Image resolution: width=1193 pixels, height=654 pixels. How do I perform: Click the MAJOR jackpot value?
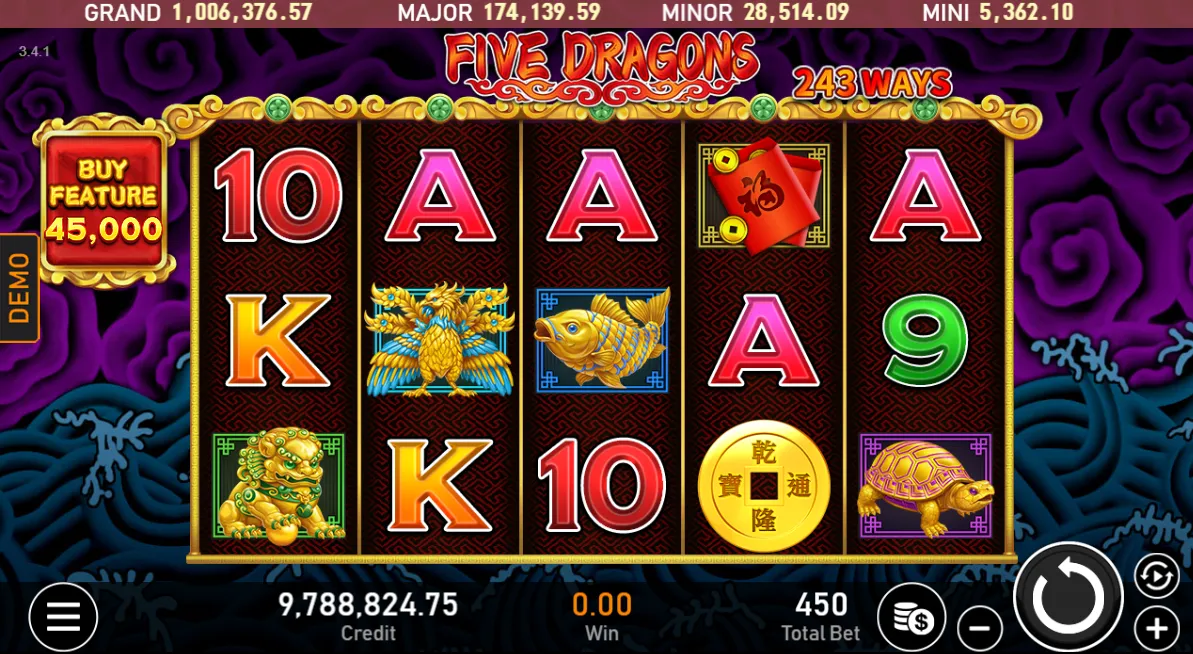tap(542, 13)
